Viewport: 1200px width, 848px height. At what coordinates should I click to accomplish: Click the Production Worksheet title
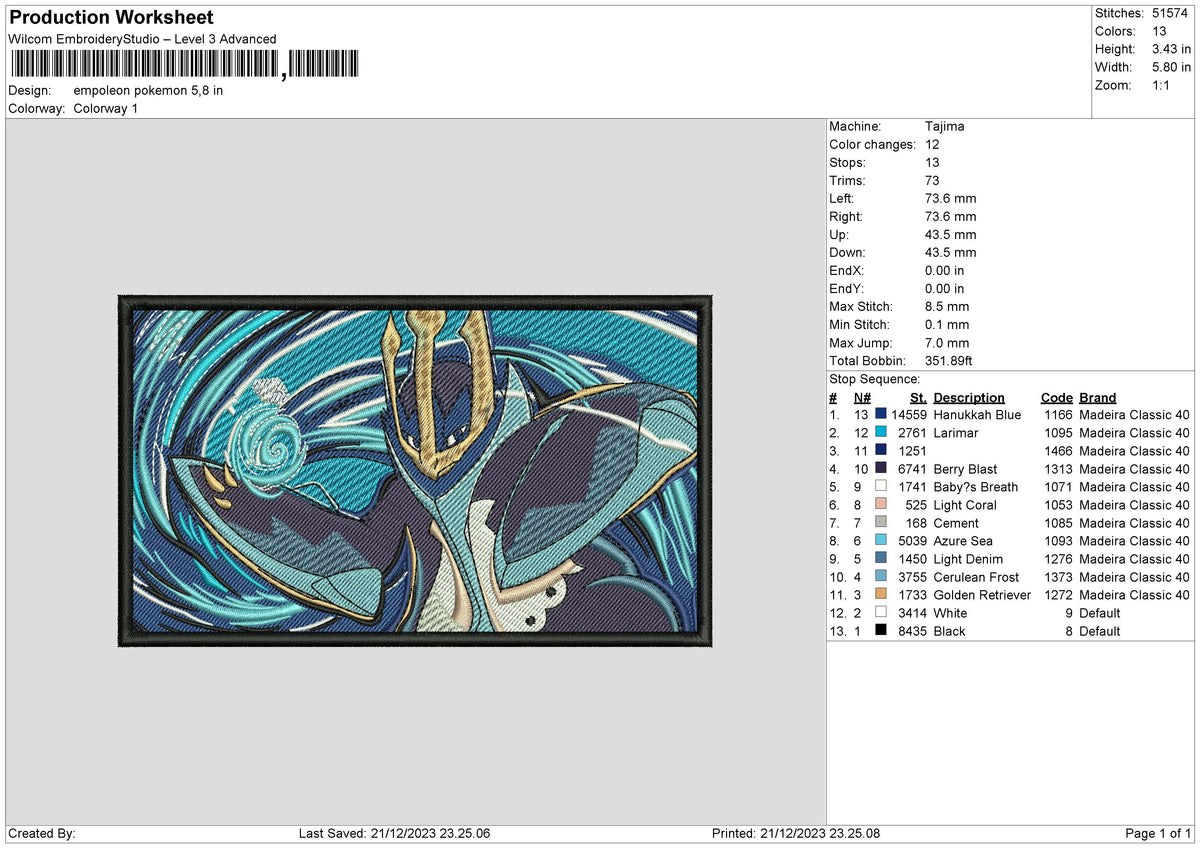[x=111, y=18]
